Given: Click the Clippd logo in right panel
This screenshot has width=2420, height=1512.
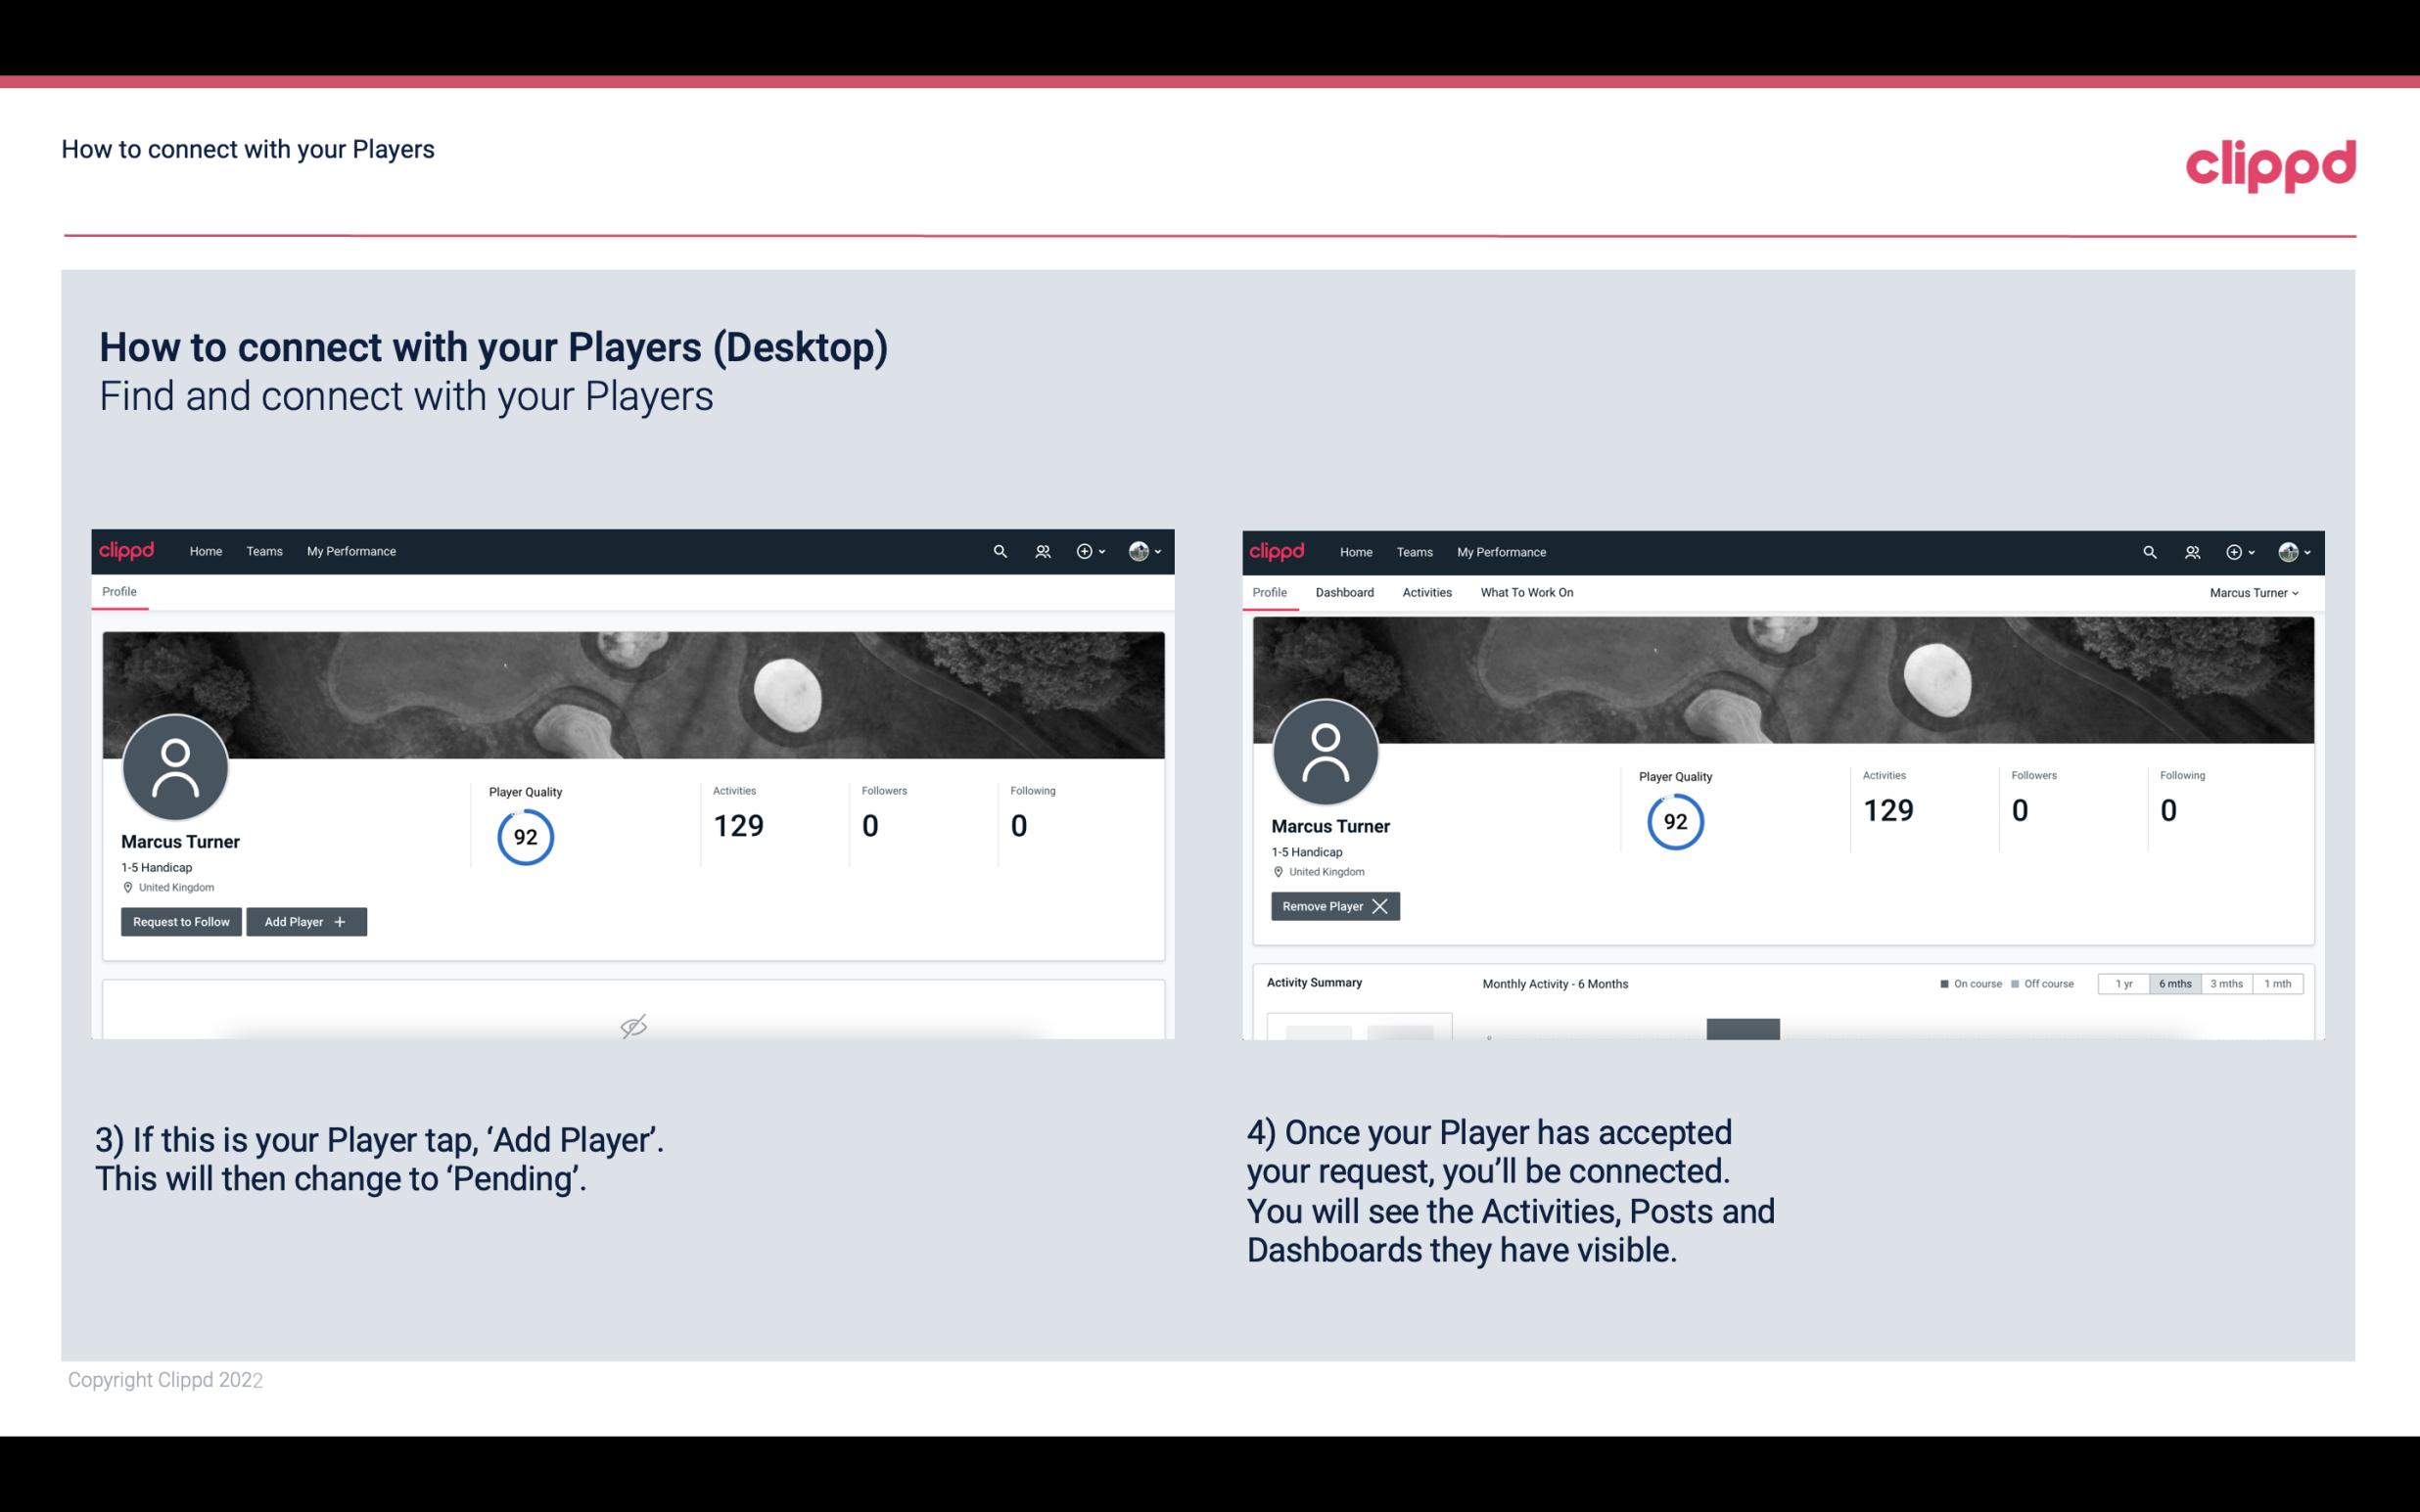Looking at the screenshot, I should tap(1278, 550).
